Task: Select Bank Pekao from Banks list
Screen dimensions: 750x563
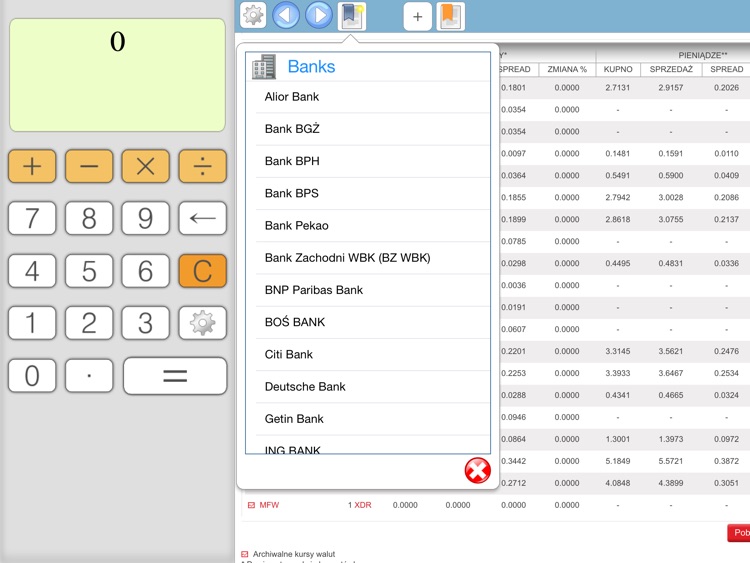Action: click(368, 226)
